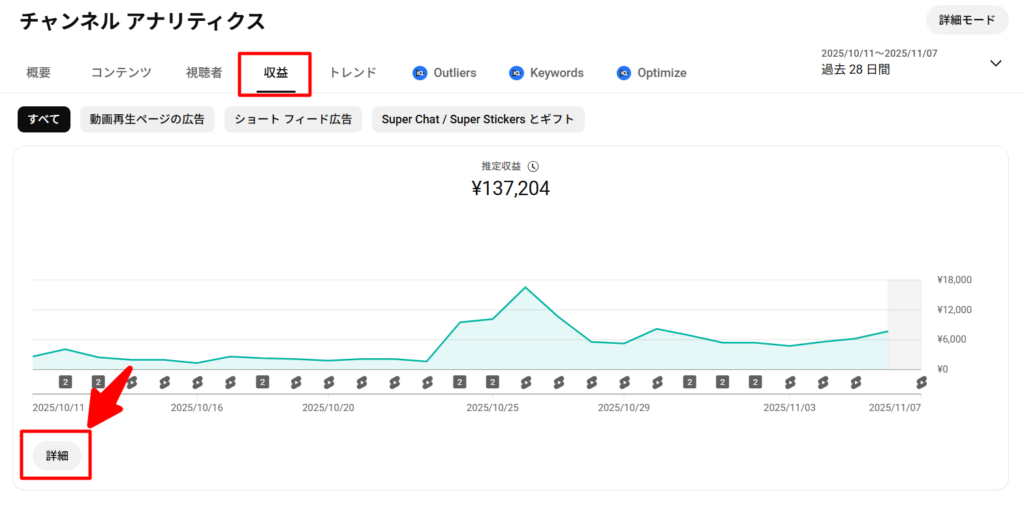Click the vidIQ icon beside Keywords
The height and width of the screenshot is (505, 1024).
[x=516, y=73]
